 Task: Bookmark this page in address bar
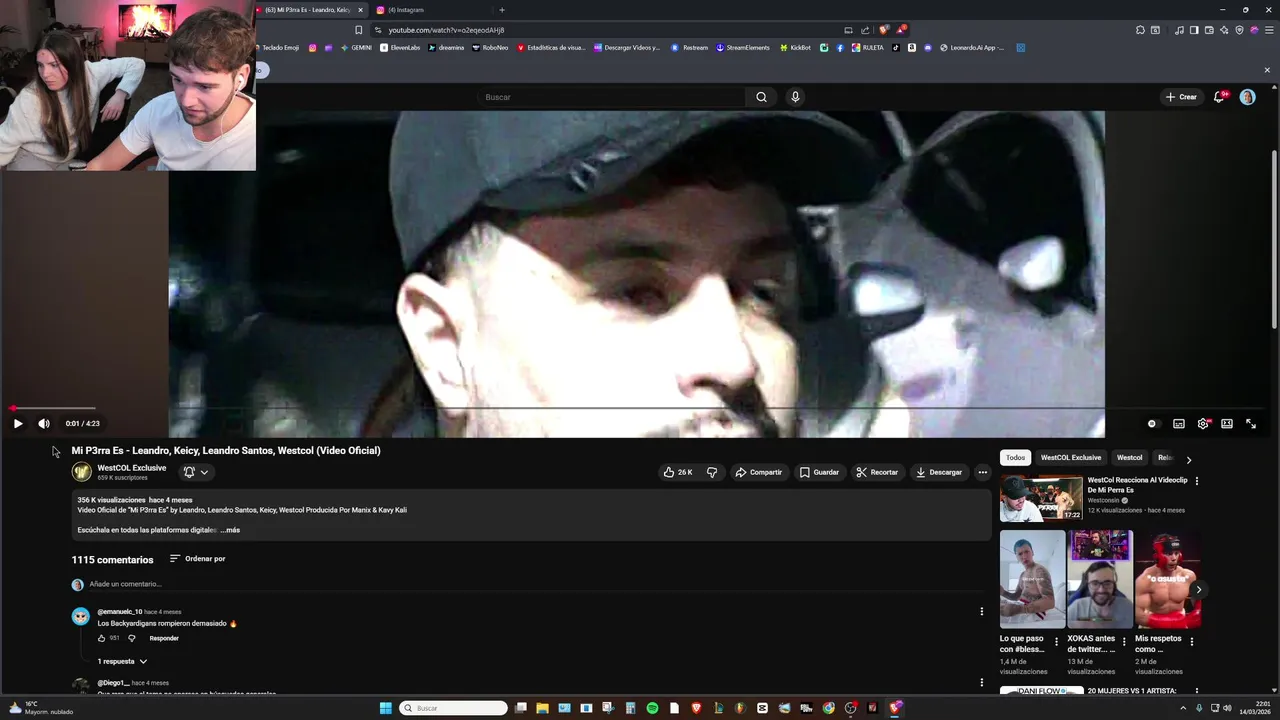coord(359,30)
